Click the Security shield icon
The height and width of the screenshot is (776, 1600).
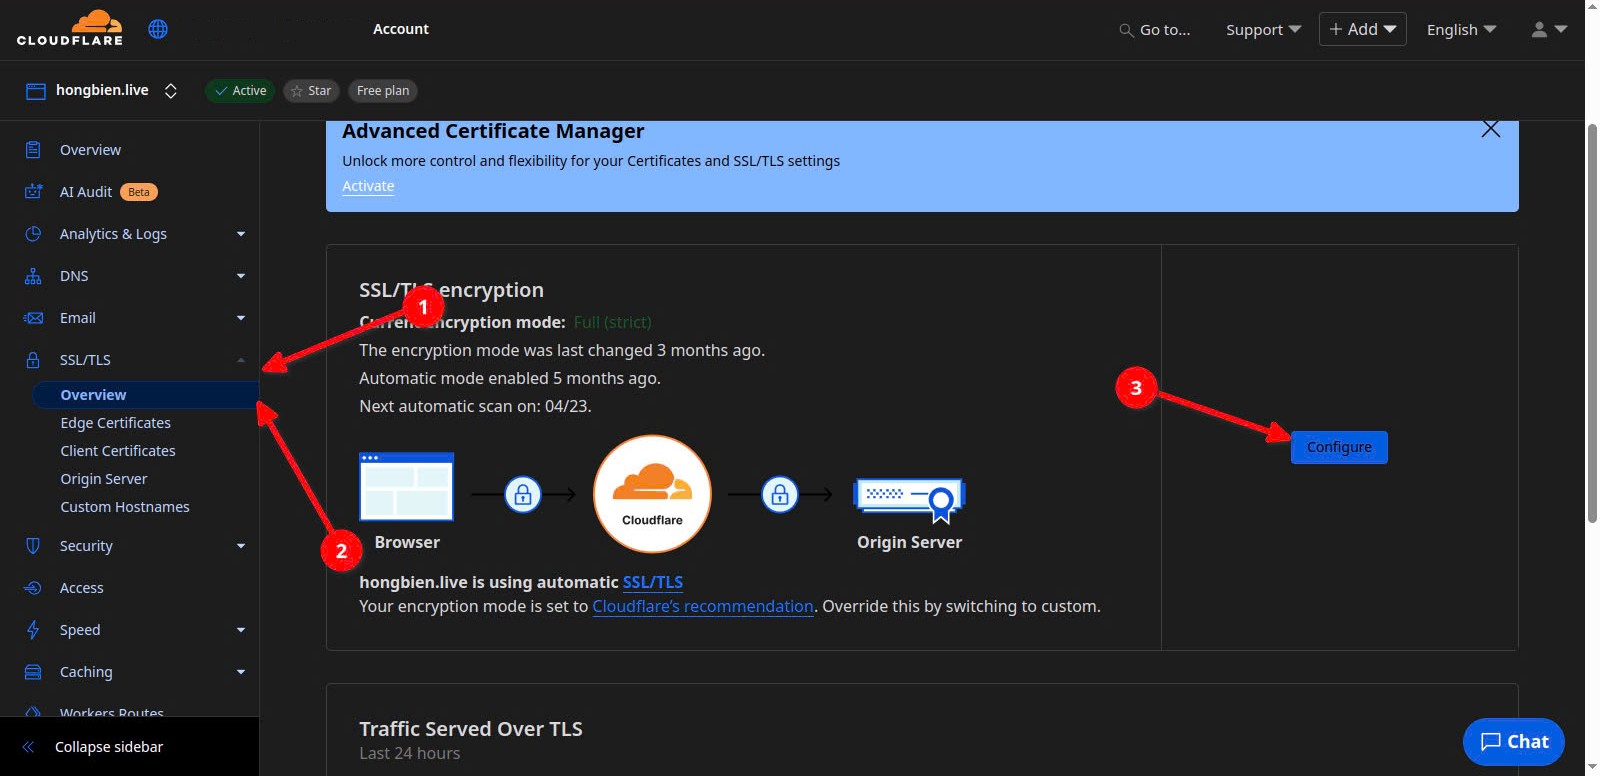click(x=33, y=546)
